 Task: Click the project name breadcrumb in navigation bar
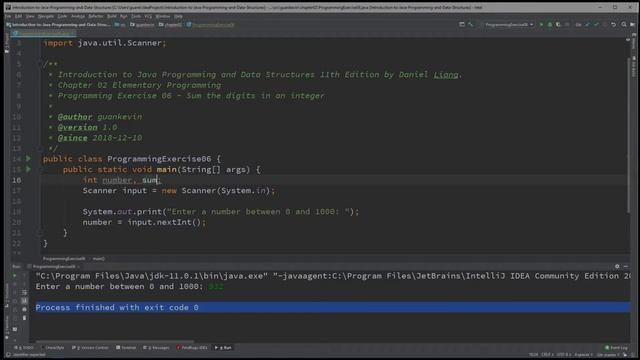pos(58,24)
